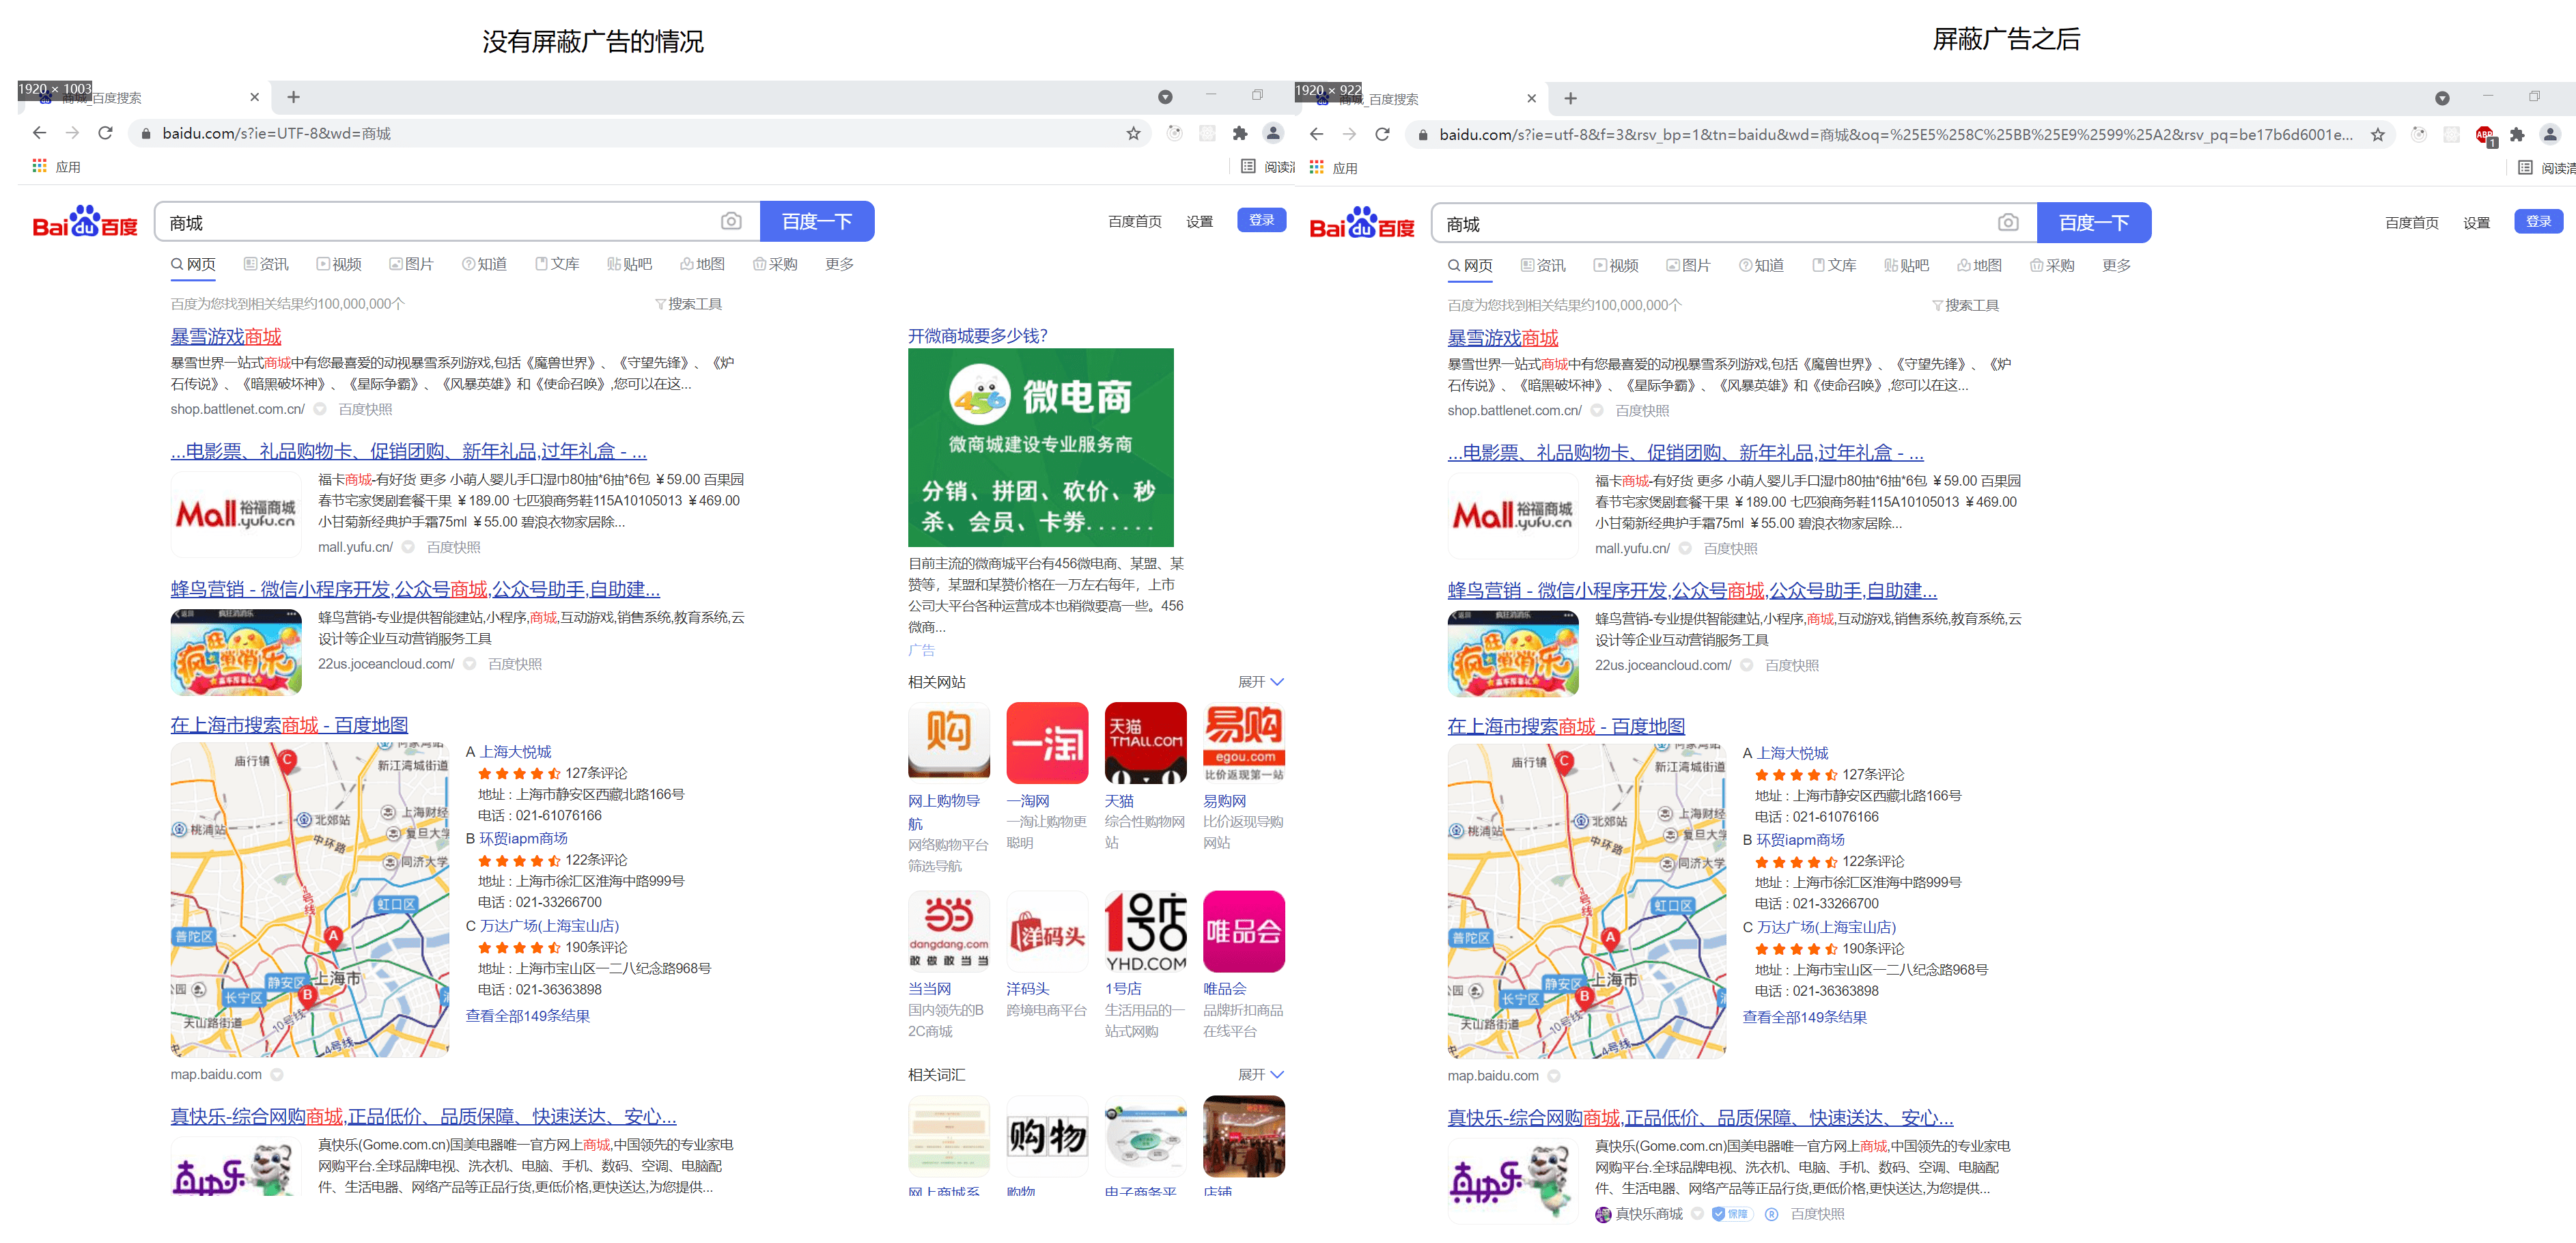Open 开微商城要多少钱 ad title link
The image size is (2576, 1243).
pos(977,335)
